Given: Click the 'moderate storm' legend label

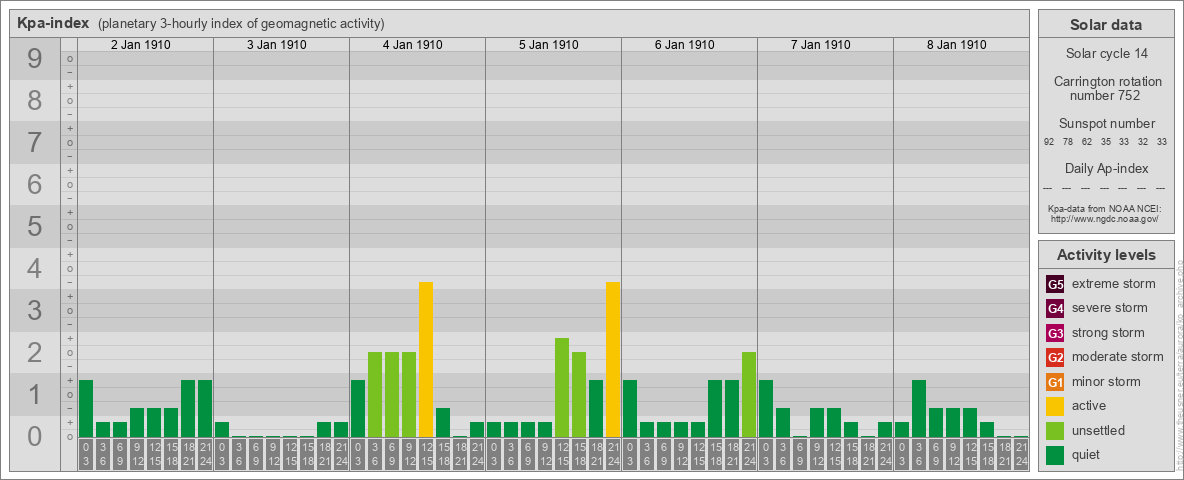Looking at the screenshot, I should pos(1118,356).
